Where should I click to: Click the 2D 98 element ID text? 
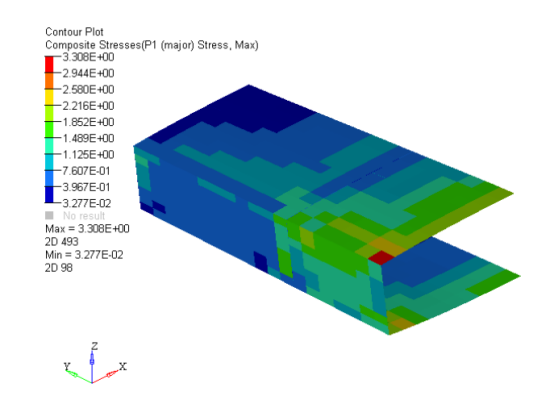(59, 268)
